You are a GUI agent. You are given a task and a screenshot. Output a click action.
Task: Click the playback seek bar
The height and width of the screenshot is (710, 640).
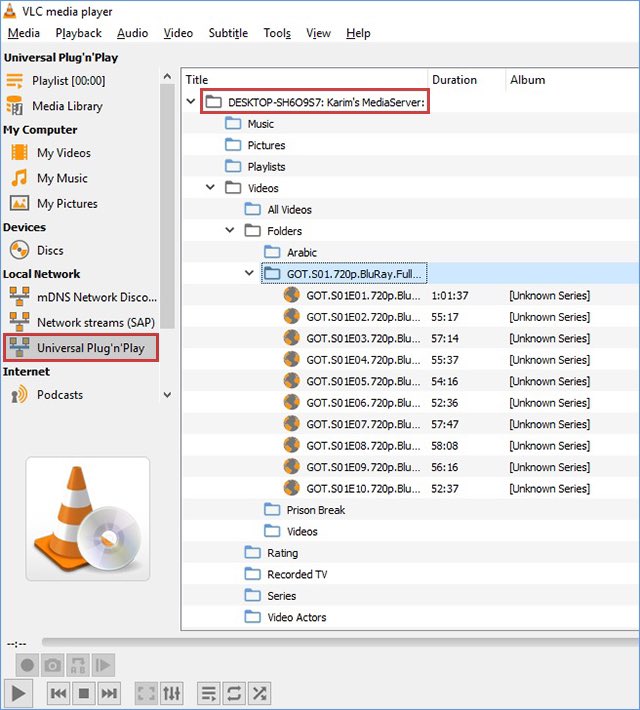coord(341,642)
